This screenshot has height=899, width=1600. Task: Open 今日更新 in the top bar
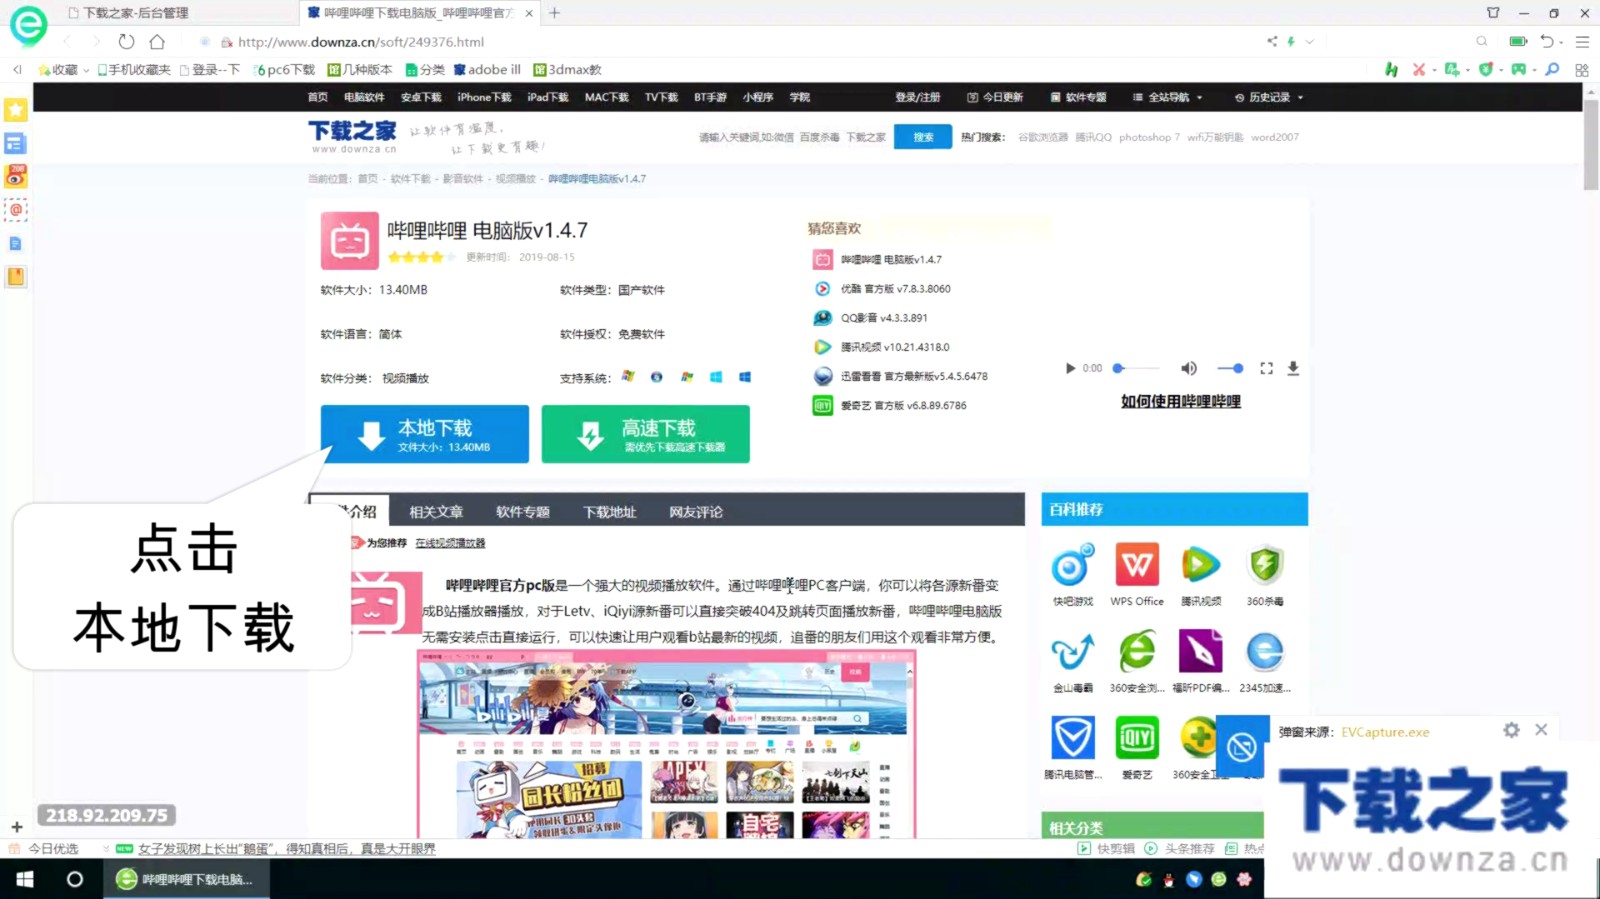(x=995, y=97)
